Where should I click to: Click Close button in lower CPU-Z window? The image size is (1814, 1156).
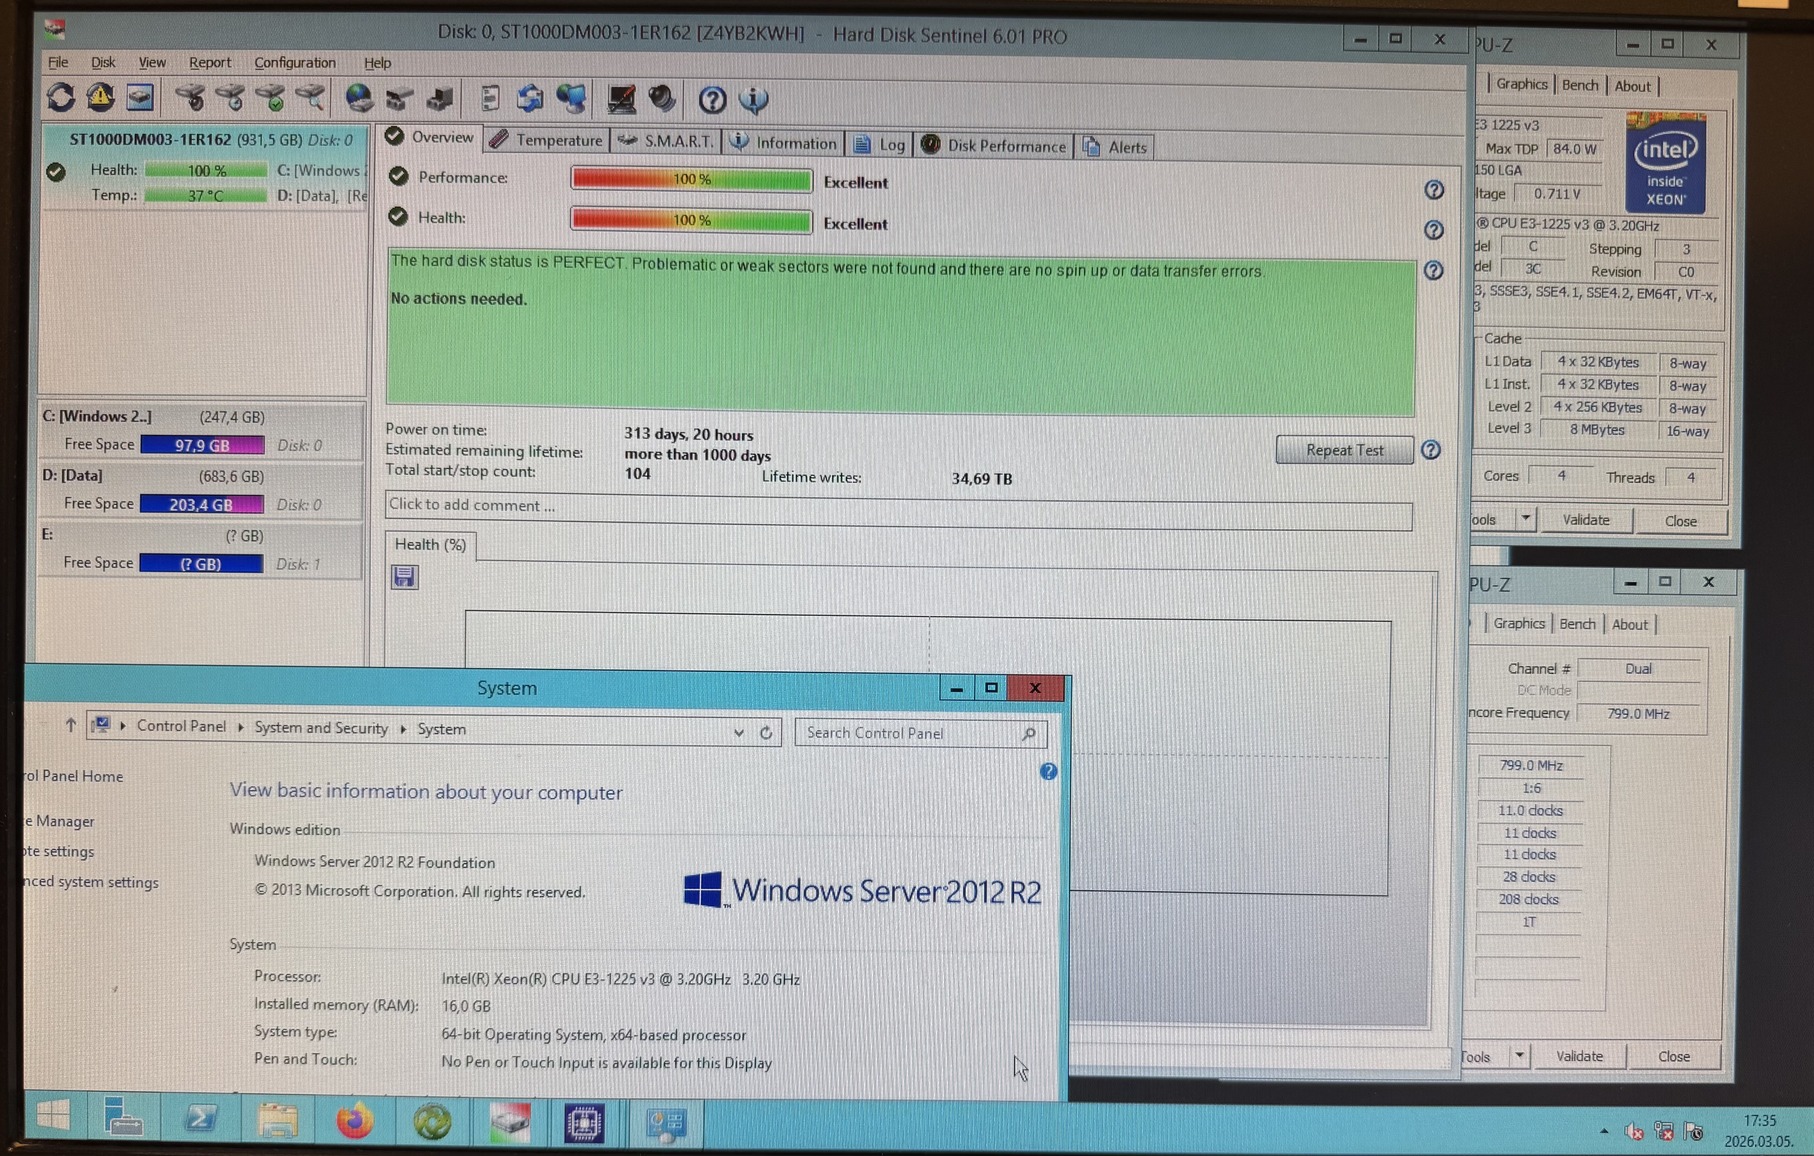(x=1674, y=1056)
